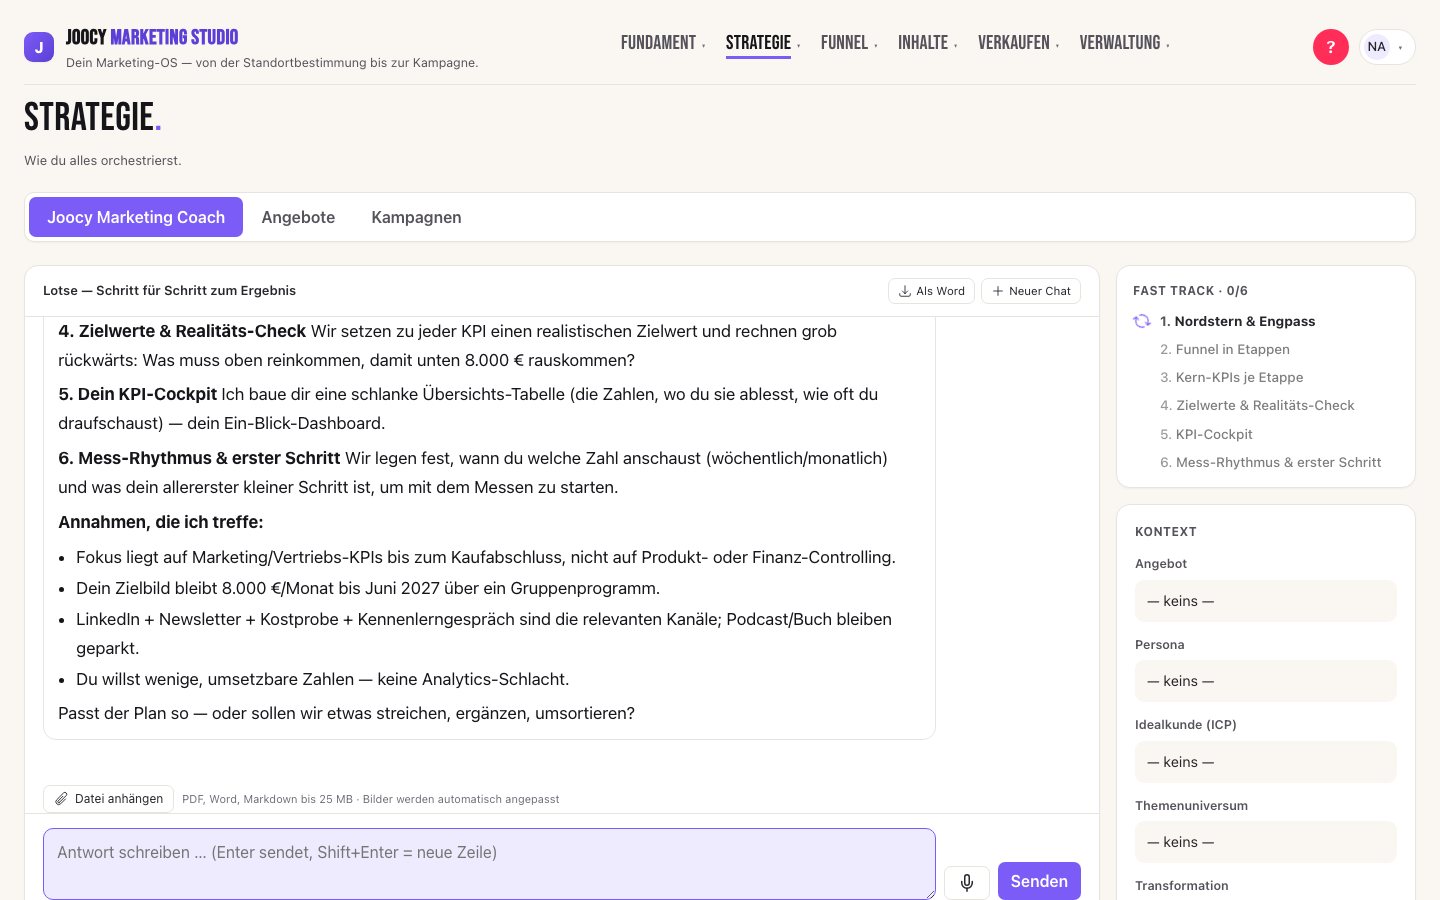Screen dimensions: 1440x900
Task: Switch to the Kampagnen tab
Action: coord(416,217)
